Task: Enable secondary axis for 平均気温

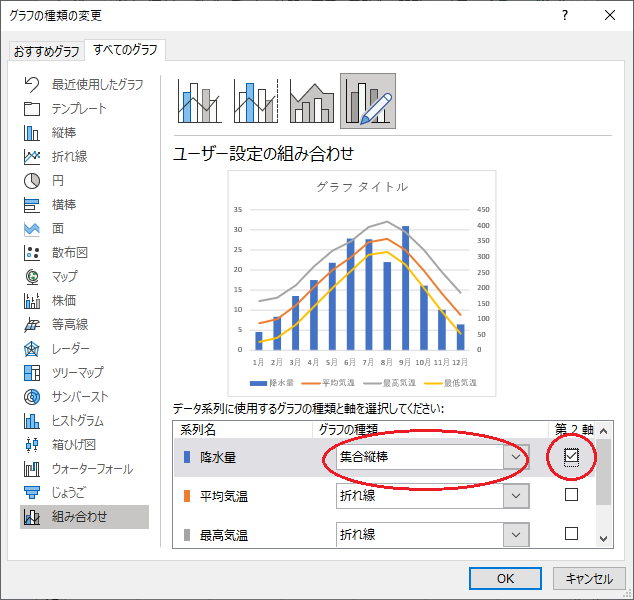Action: 571,495
